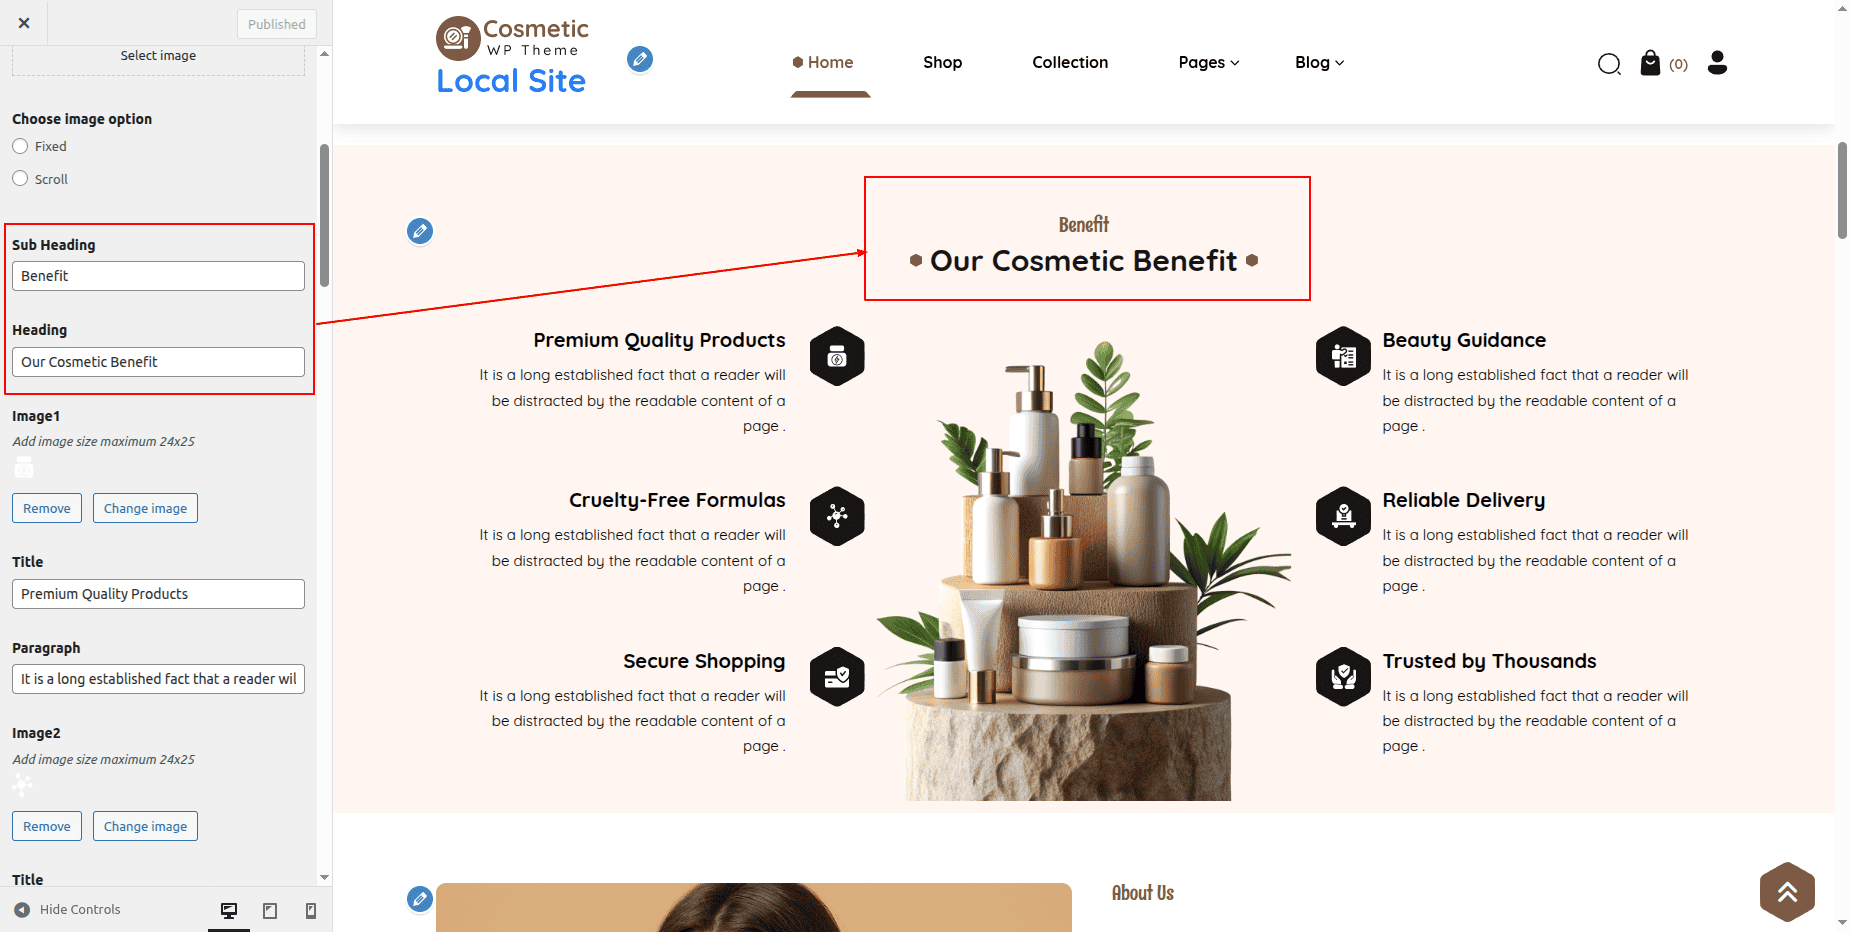Screen dimensions: 1850x932
Task: Hide Controls in customizer footer
Action: point(67,909)
